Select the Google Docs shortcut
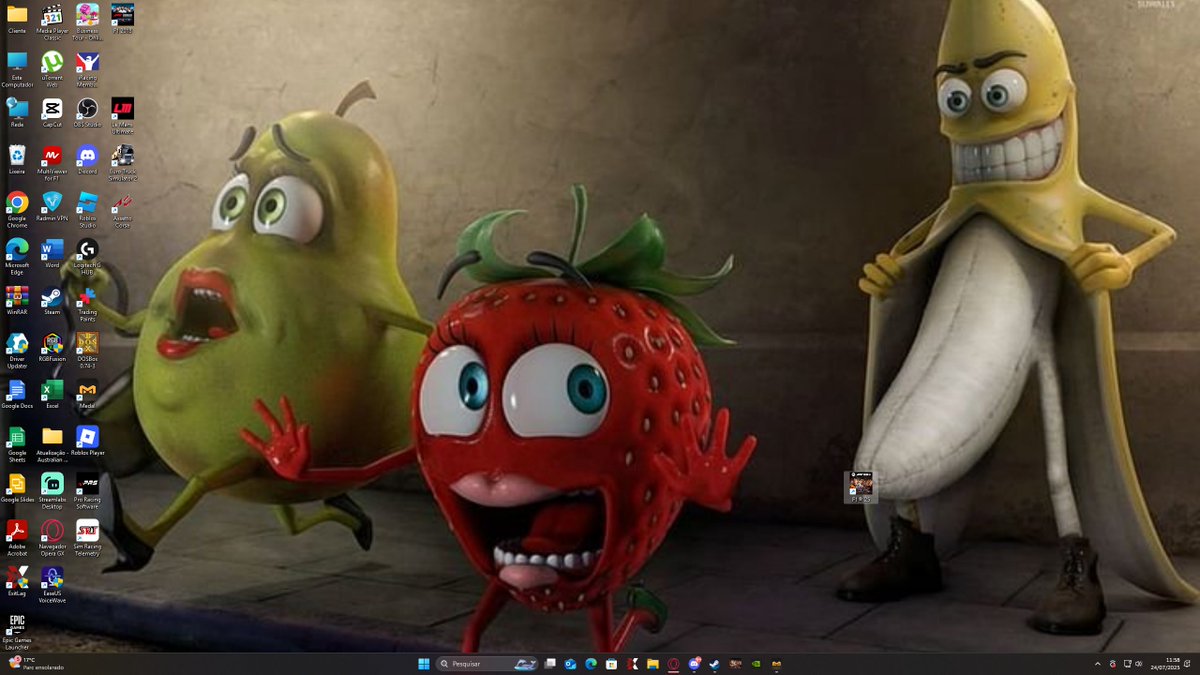1200x675 pixels. pos(17,395)
